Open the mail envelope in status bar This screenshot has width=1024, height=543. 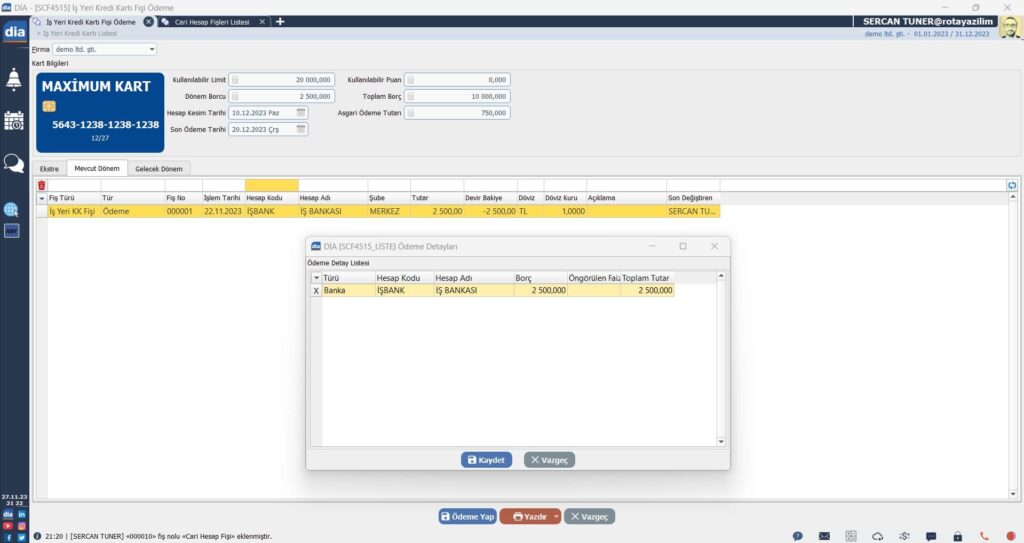pyautogui.click(x=824, y=536)
